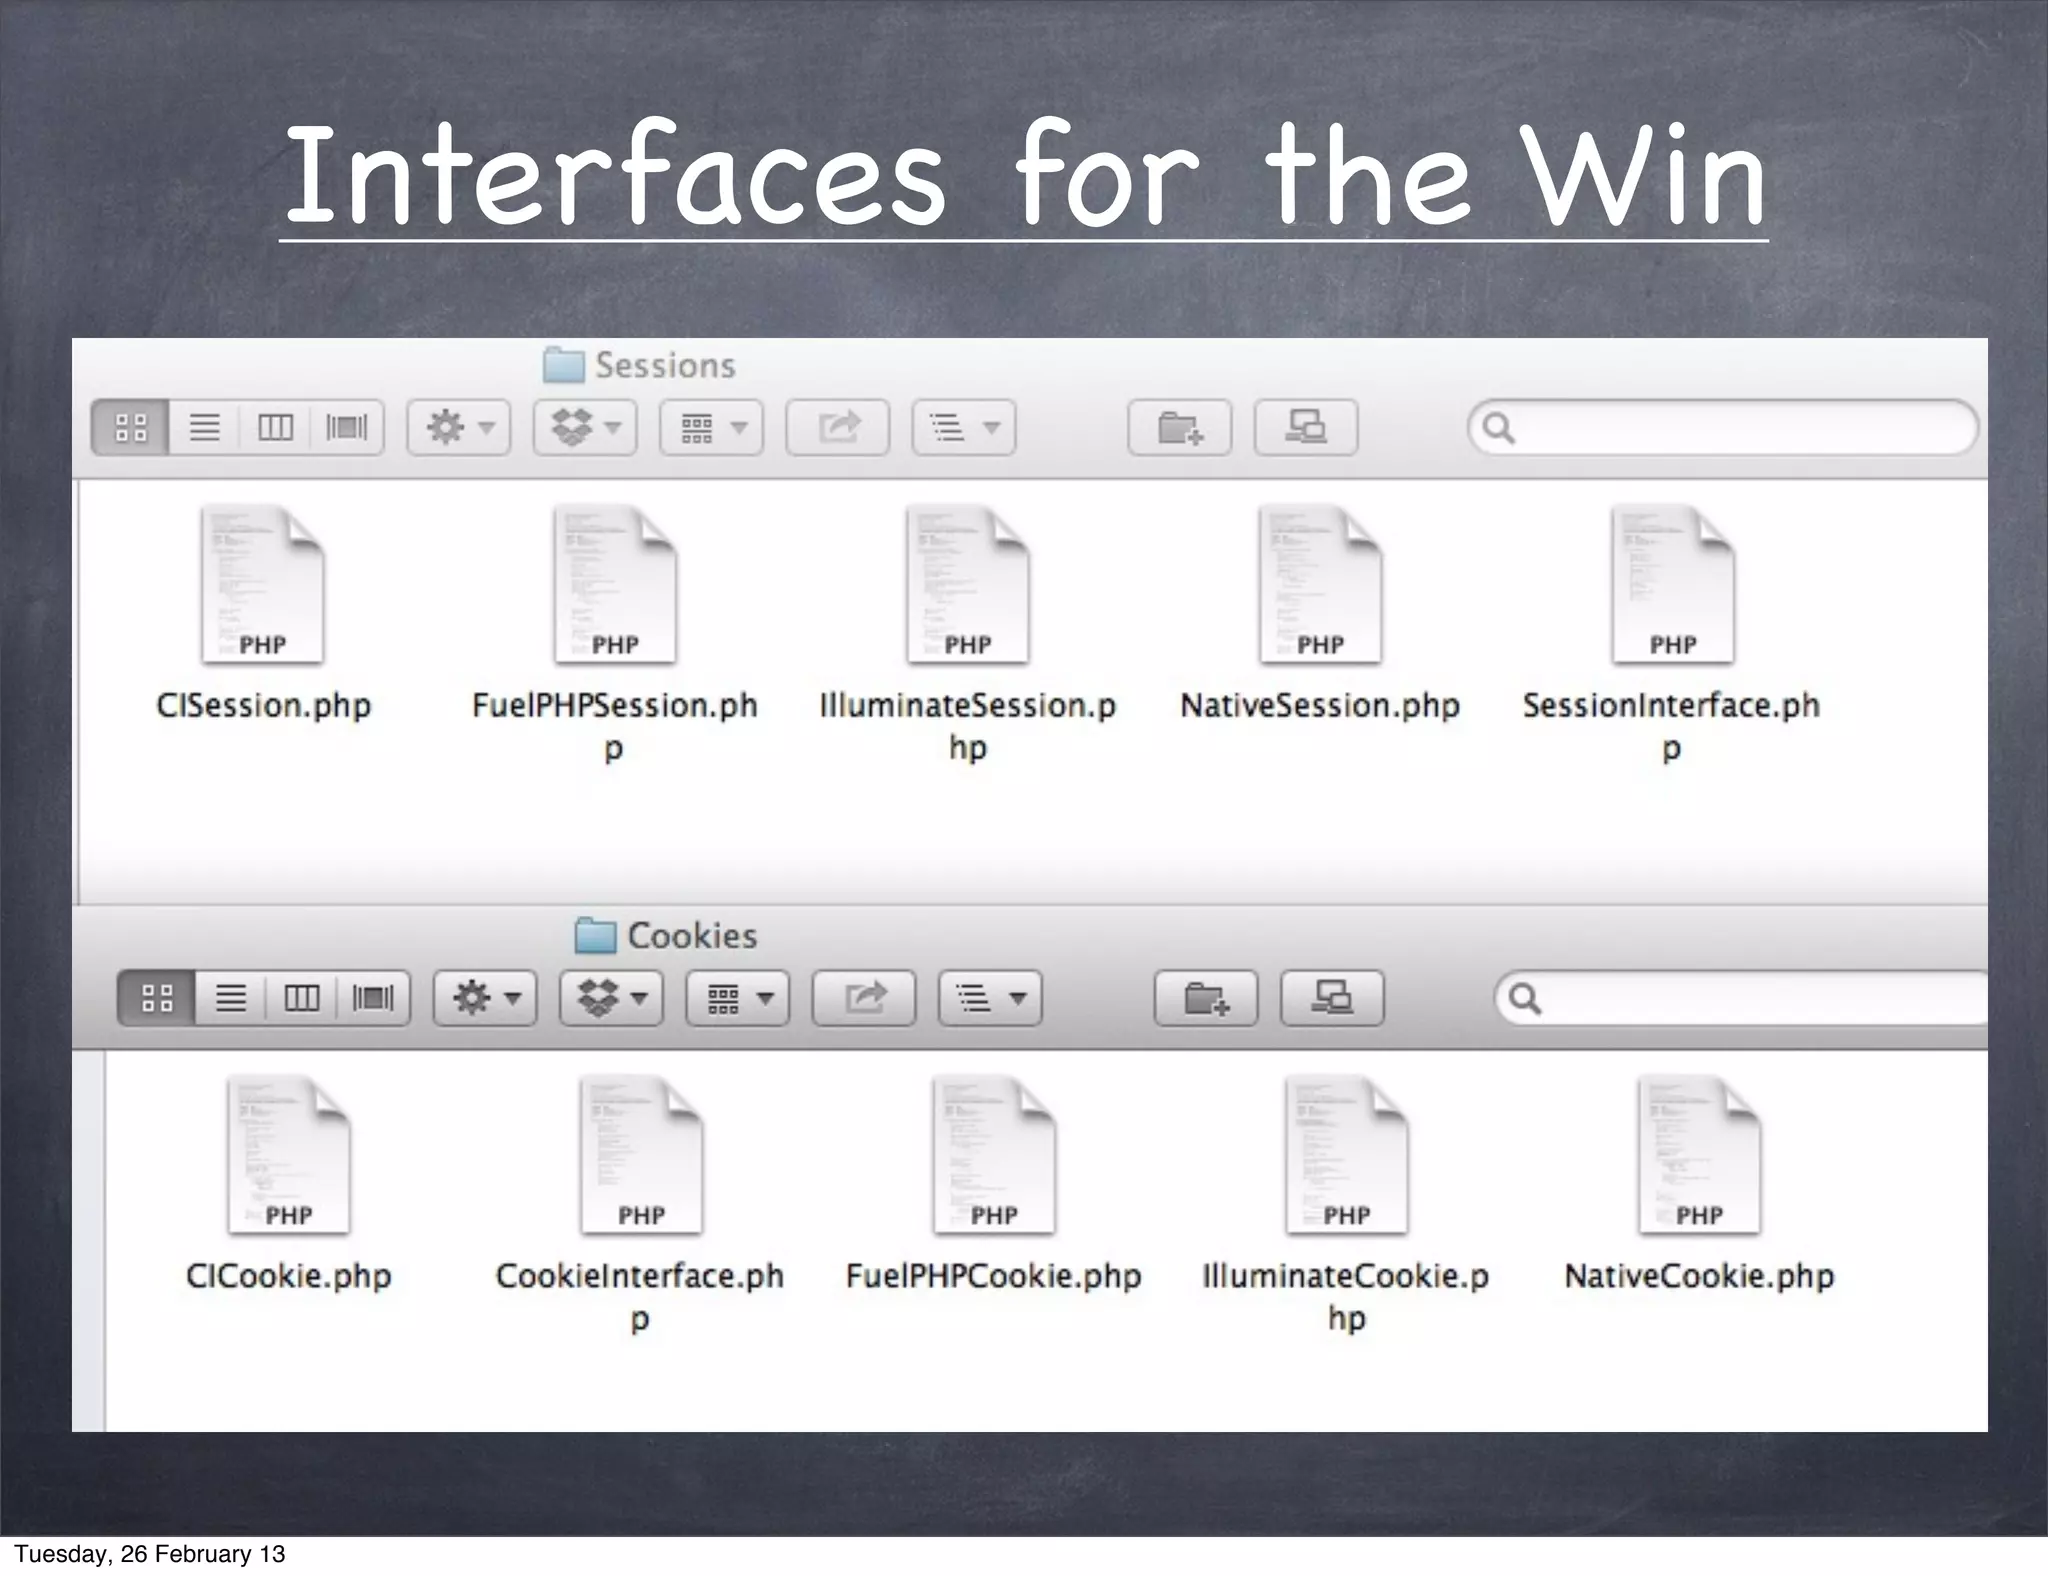2048x1576 pixels.
Task: Open the Dropbox menu in Cookies window
Action: [611, 998]
